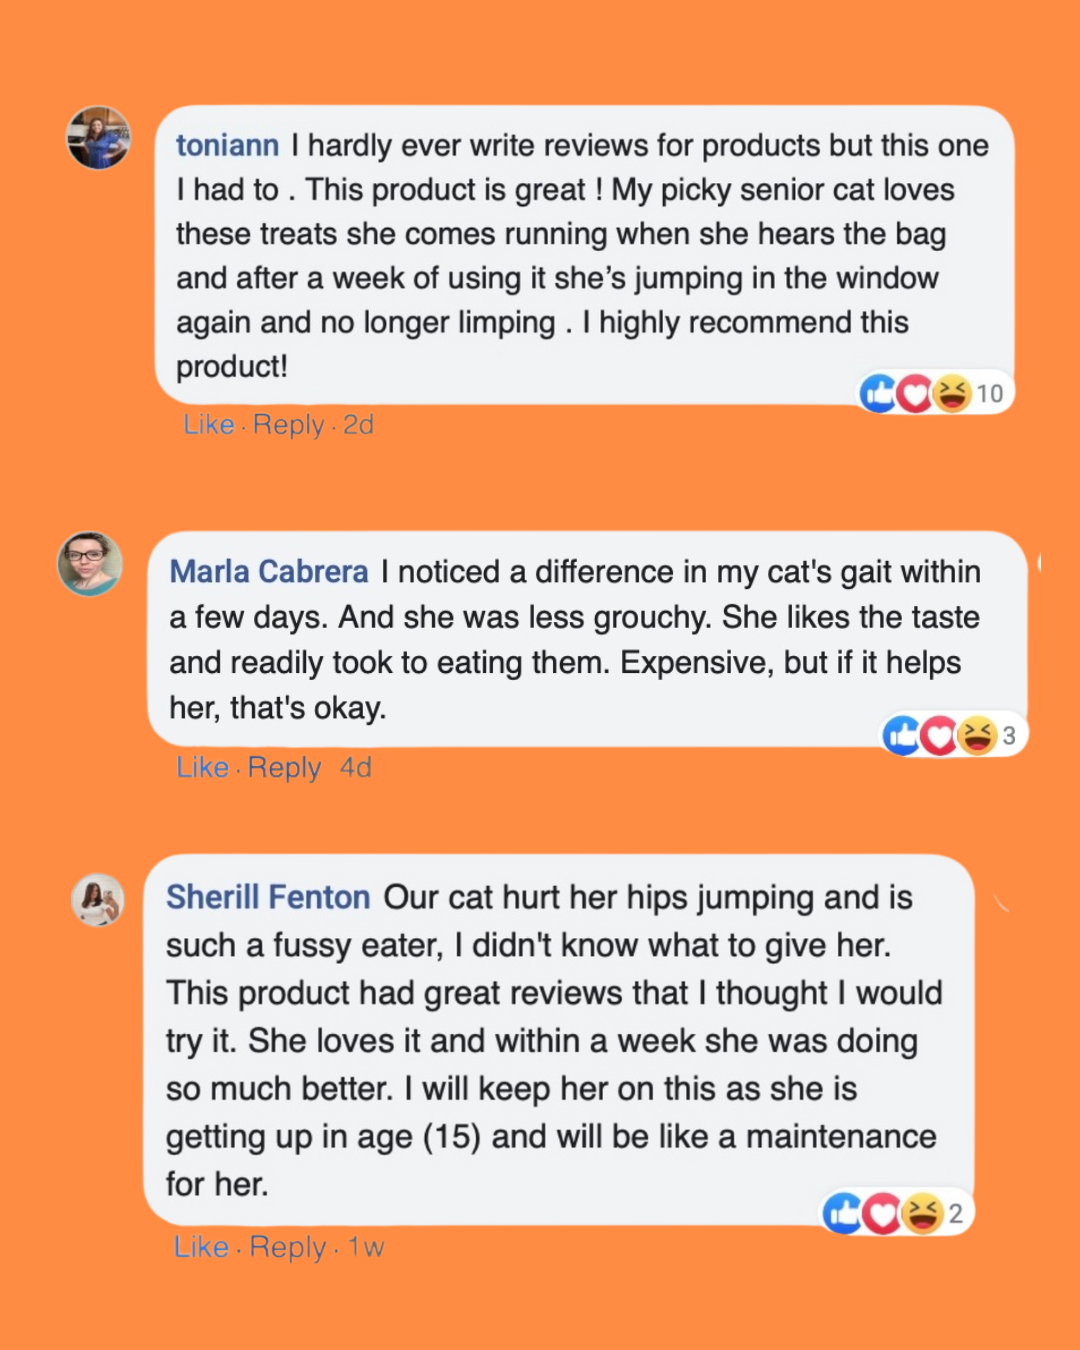Click the reaction count 10 on toniann's comment

click(989, 394)
